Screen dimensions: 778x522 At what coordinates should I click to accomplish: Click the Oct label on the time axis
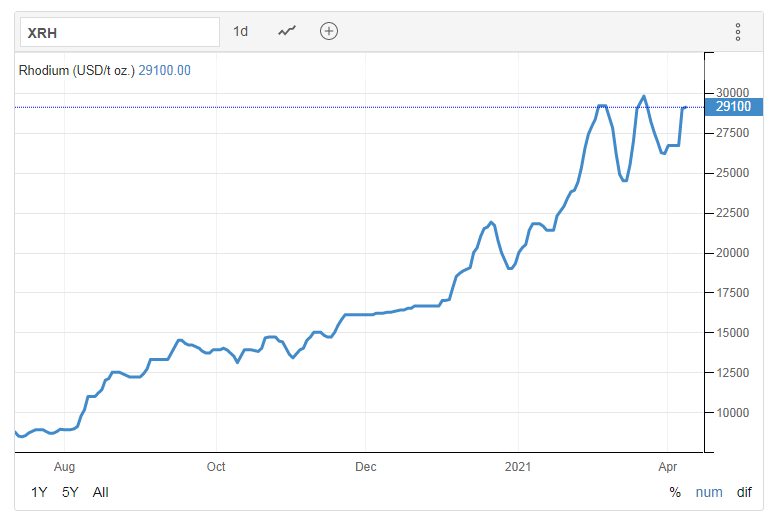point(215,466)
